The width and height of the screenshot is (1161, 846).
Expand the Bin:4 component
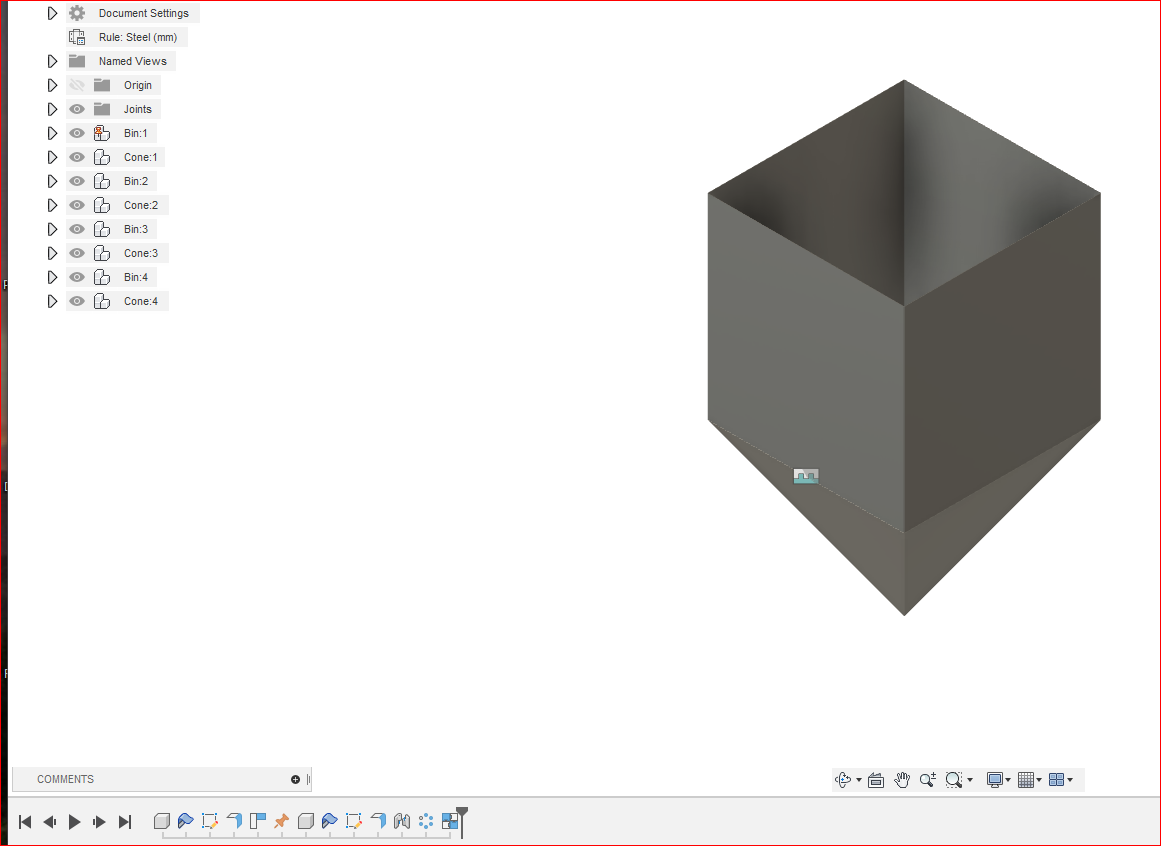(x=52, y=277)
